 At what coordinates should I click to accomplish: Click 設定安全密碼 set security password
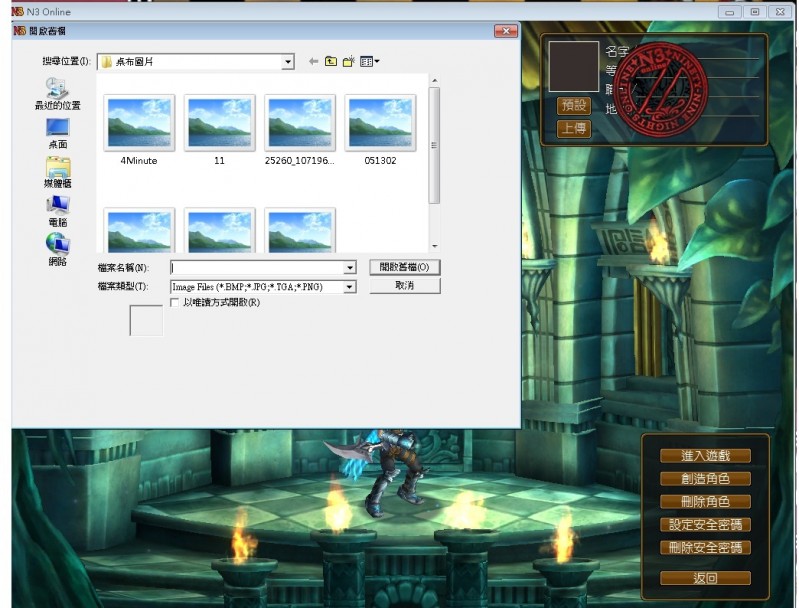tap(705, 524)
